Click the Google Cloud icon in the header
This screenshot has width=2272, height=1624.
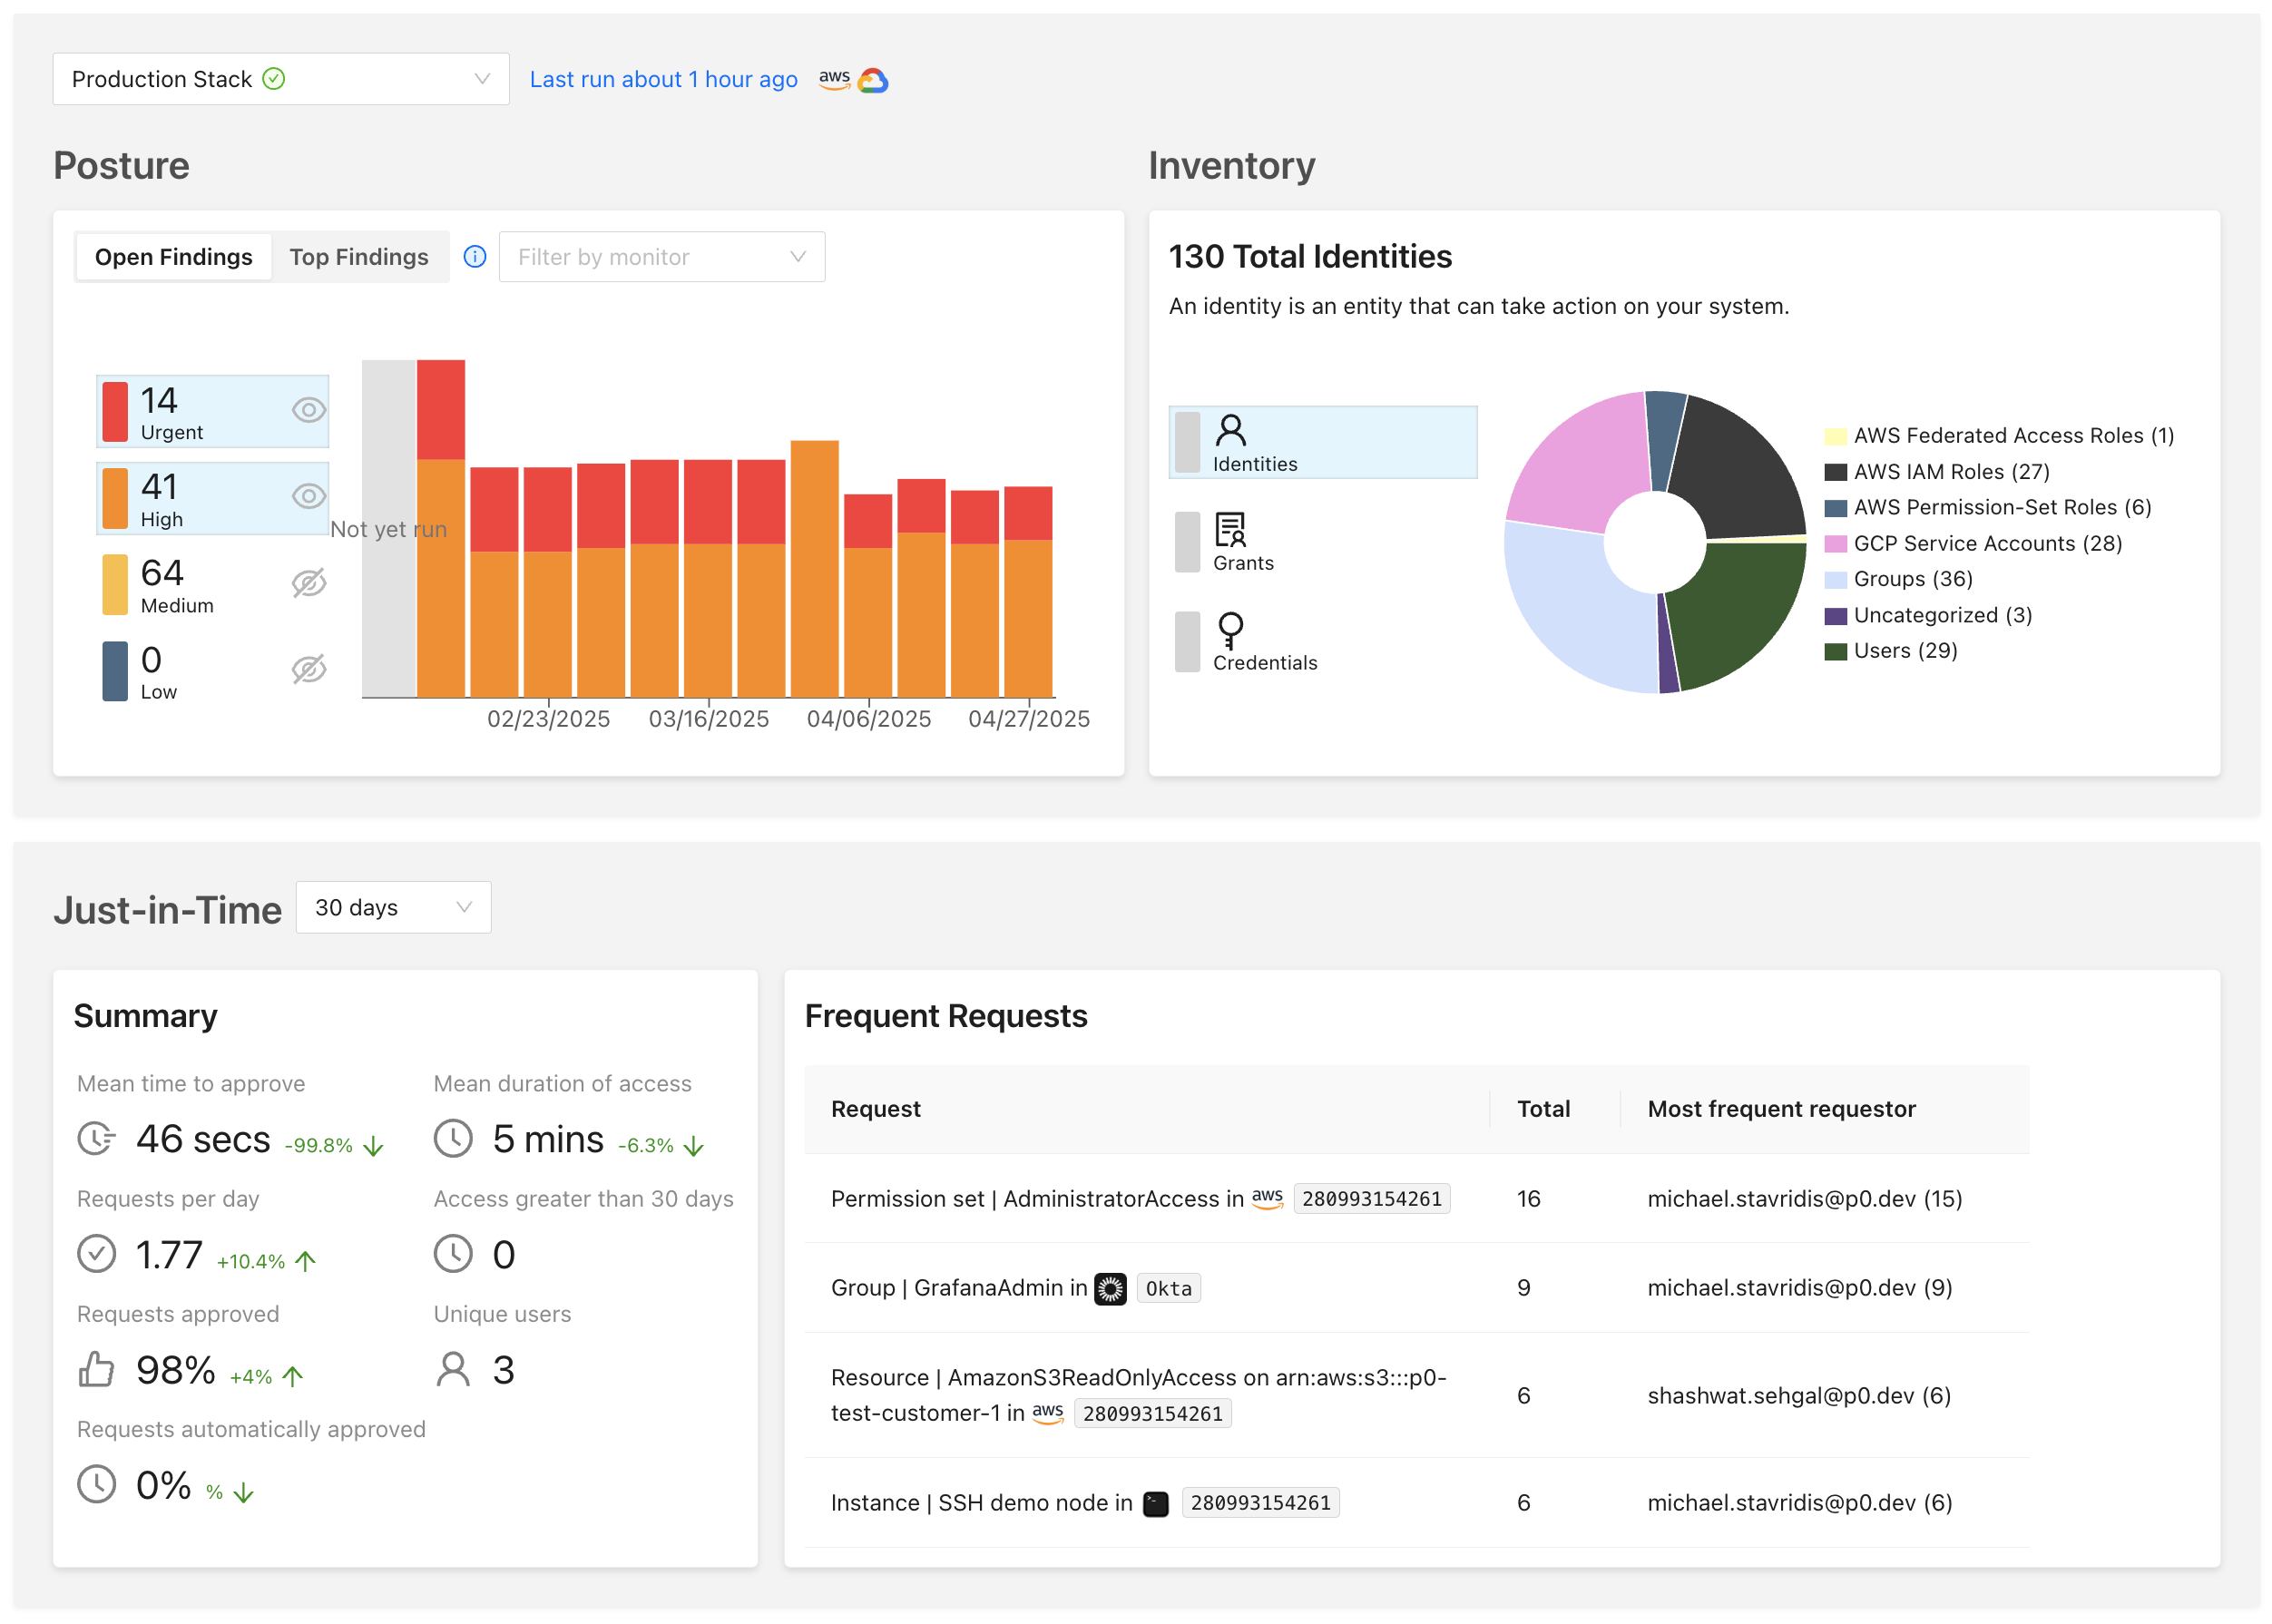872,79
